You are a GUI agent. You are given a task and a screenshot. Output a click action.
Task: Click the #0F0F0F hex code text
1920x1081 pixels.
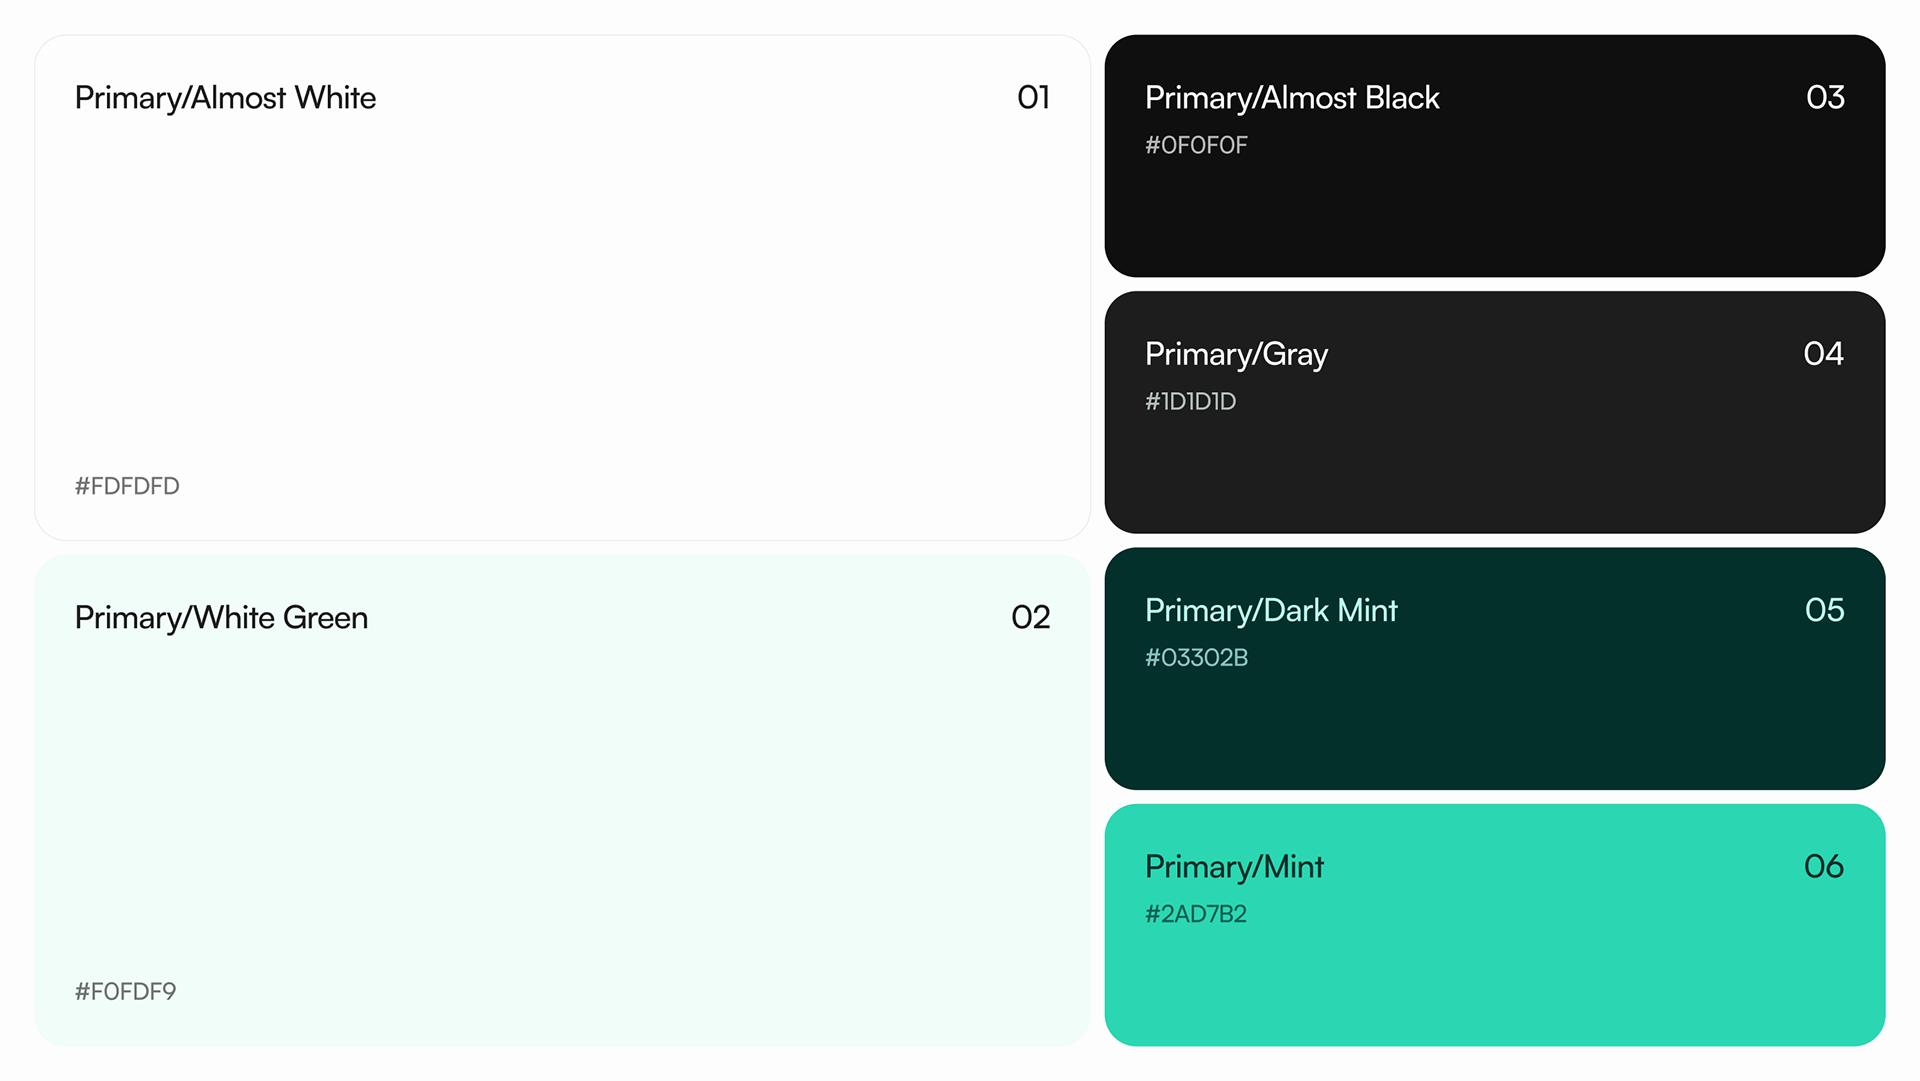click(1196, 145)
